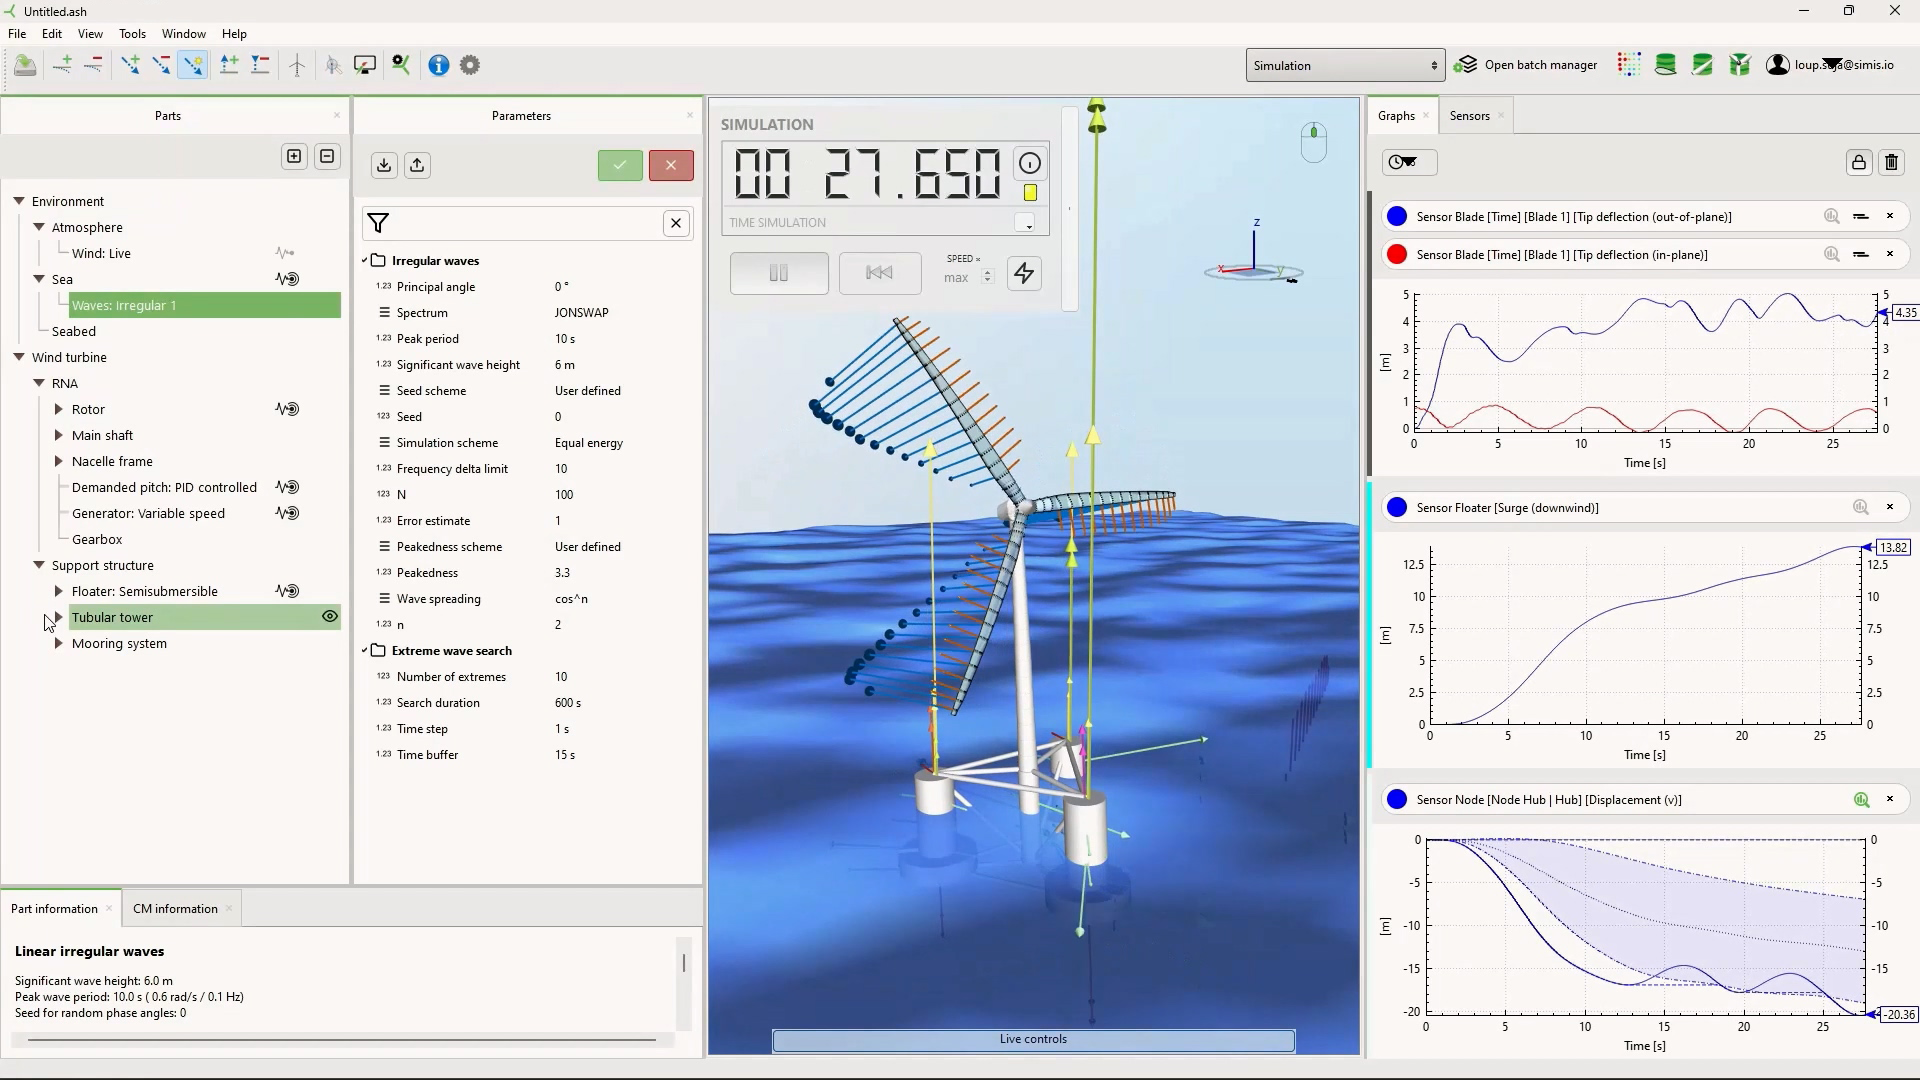Toggle the highlighted wave-sun toolbar button
The width and height of the screenshot is (1920, 1080).
point(192,66)
